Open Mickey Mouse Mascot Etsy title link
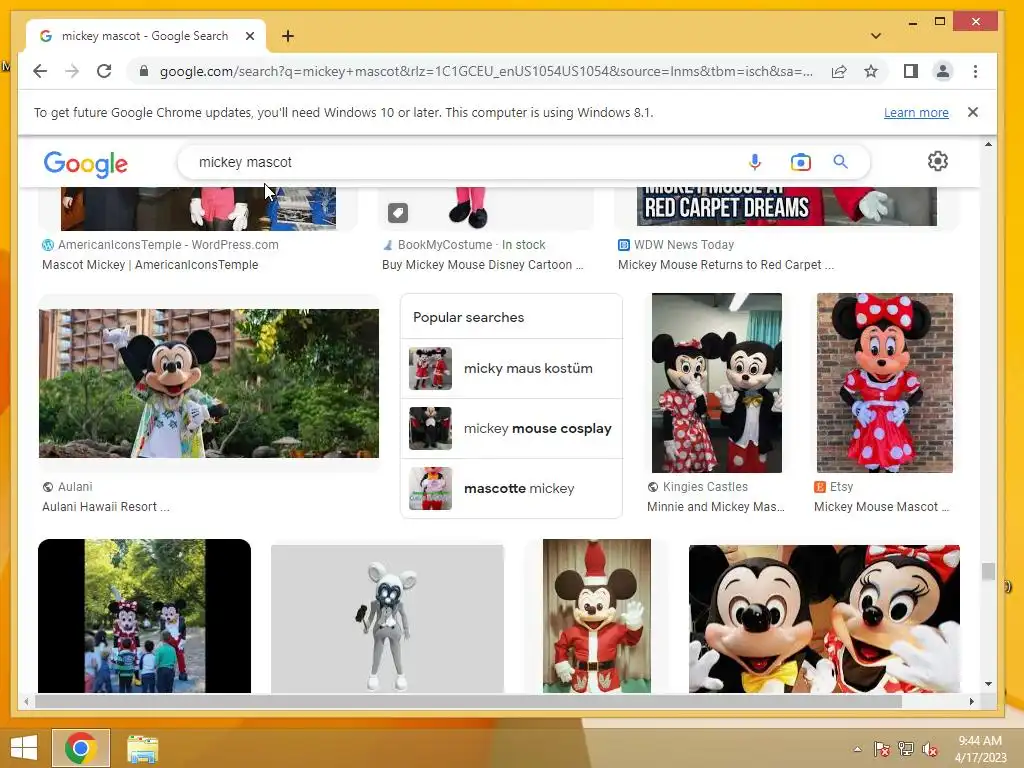Screen dimensions: 1024x768 [x=881, y=507]
